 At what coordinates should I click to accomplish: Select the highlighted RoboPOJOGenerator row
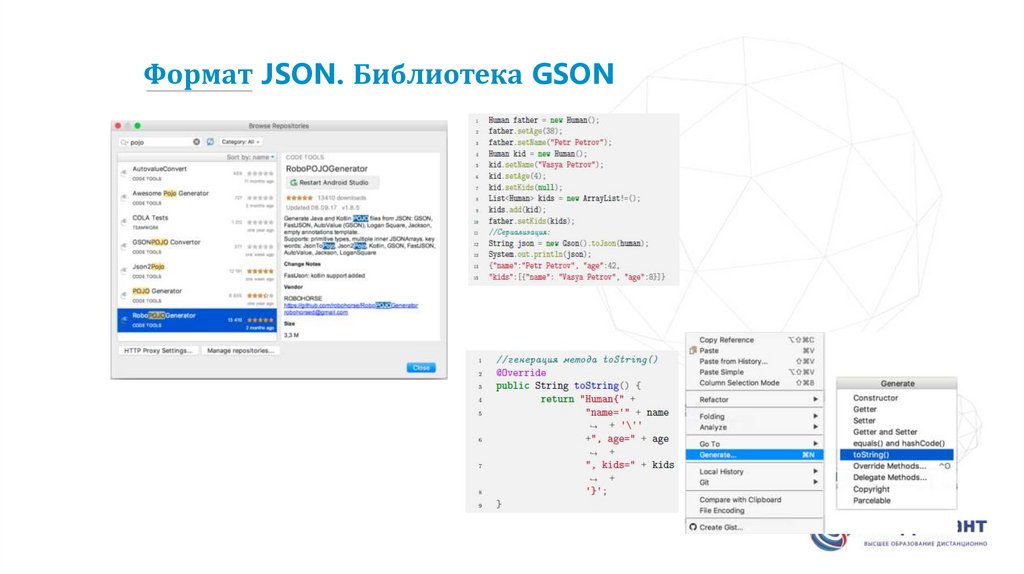[197, 320]
